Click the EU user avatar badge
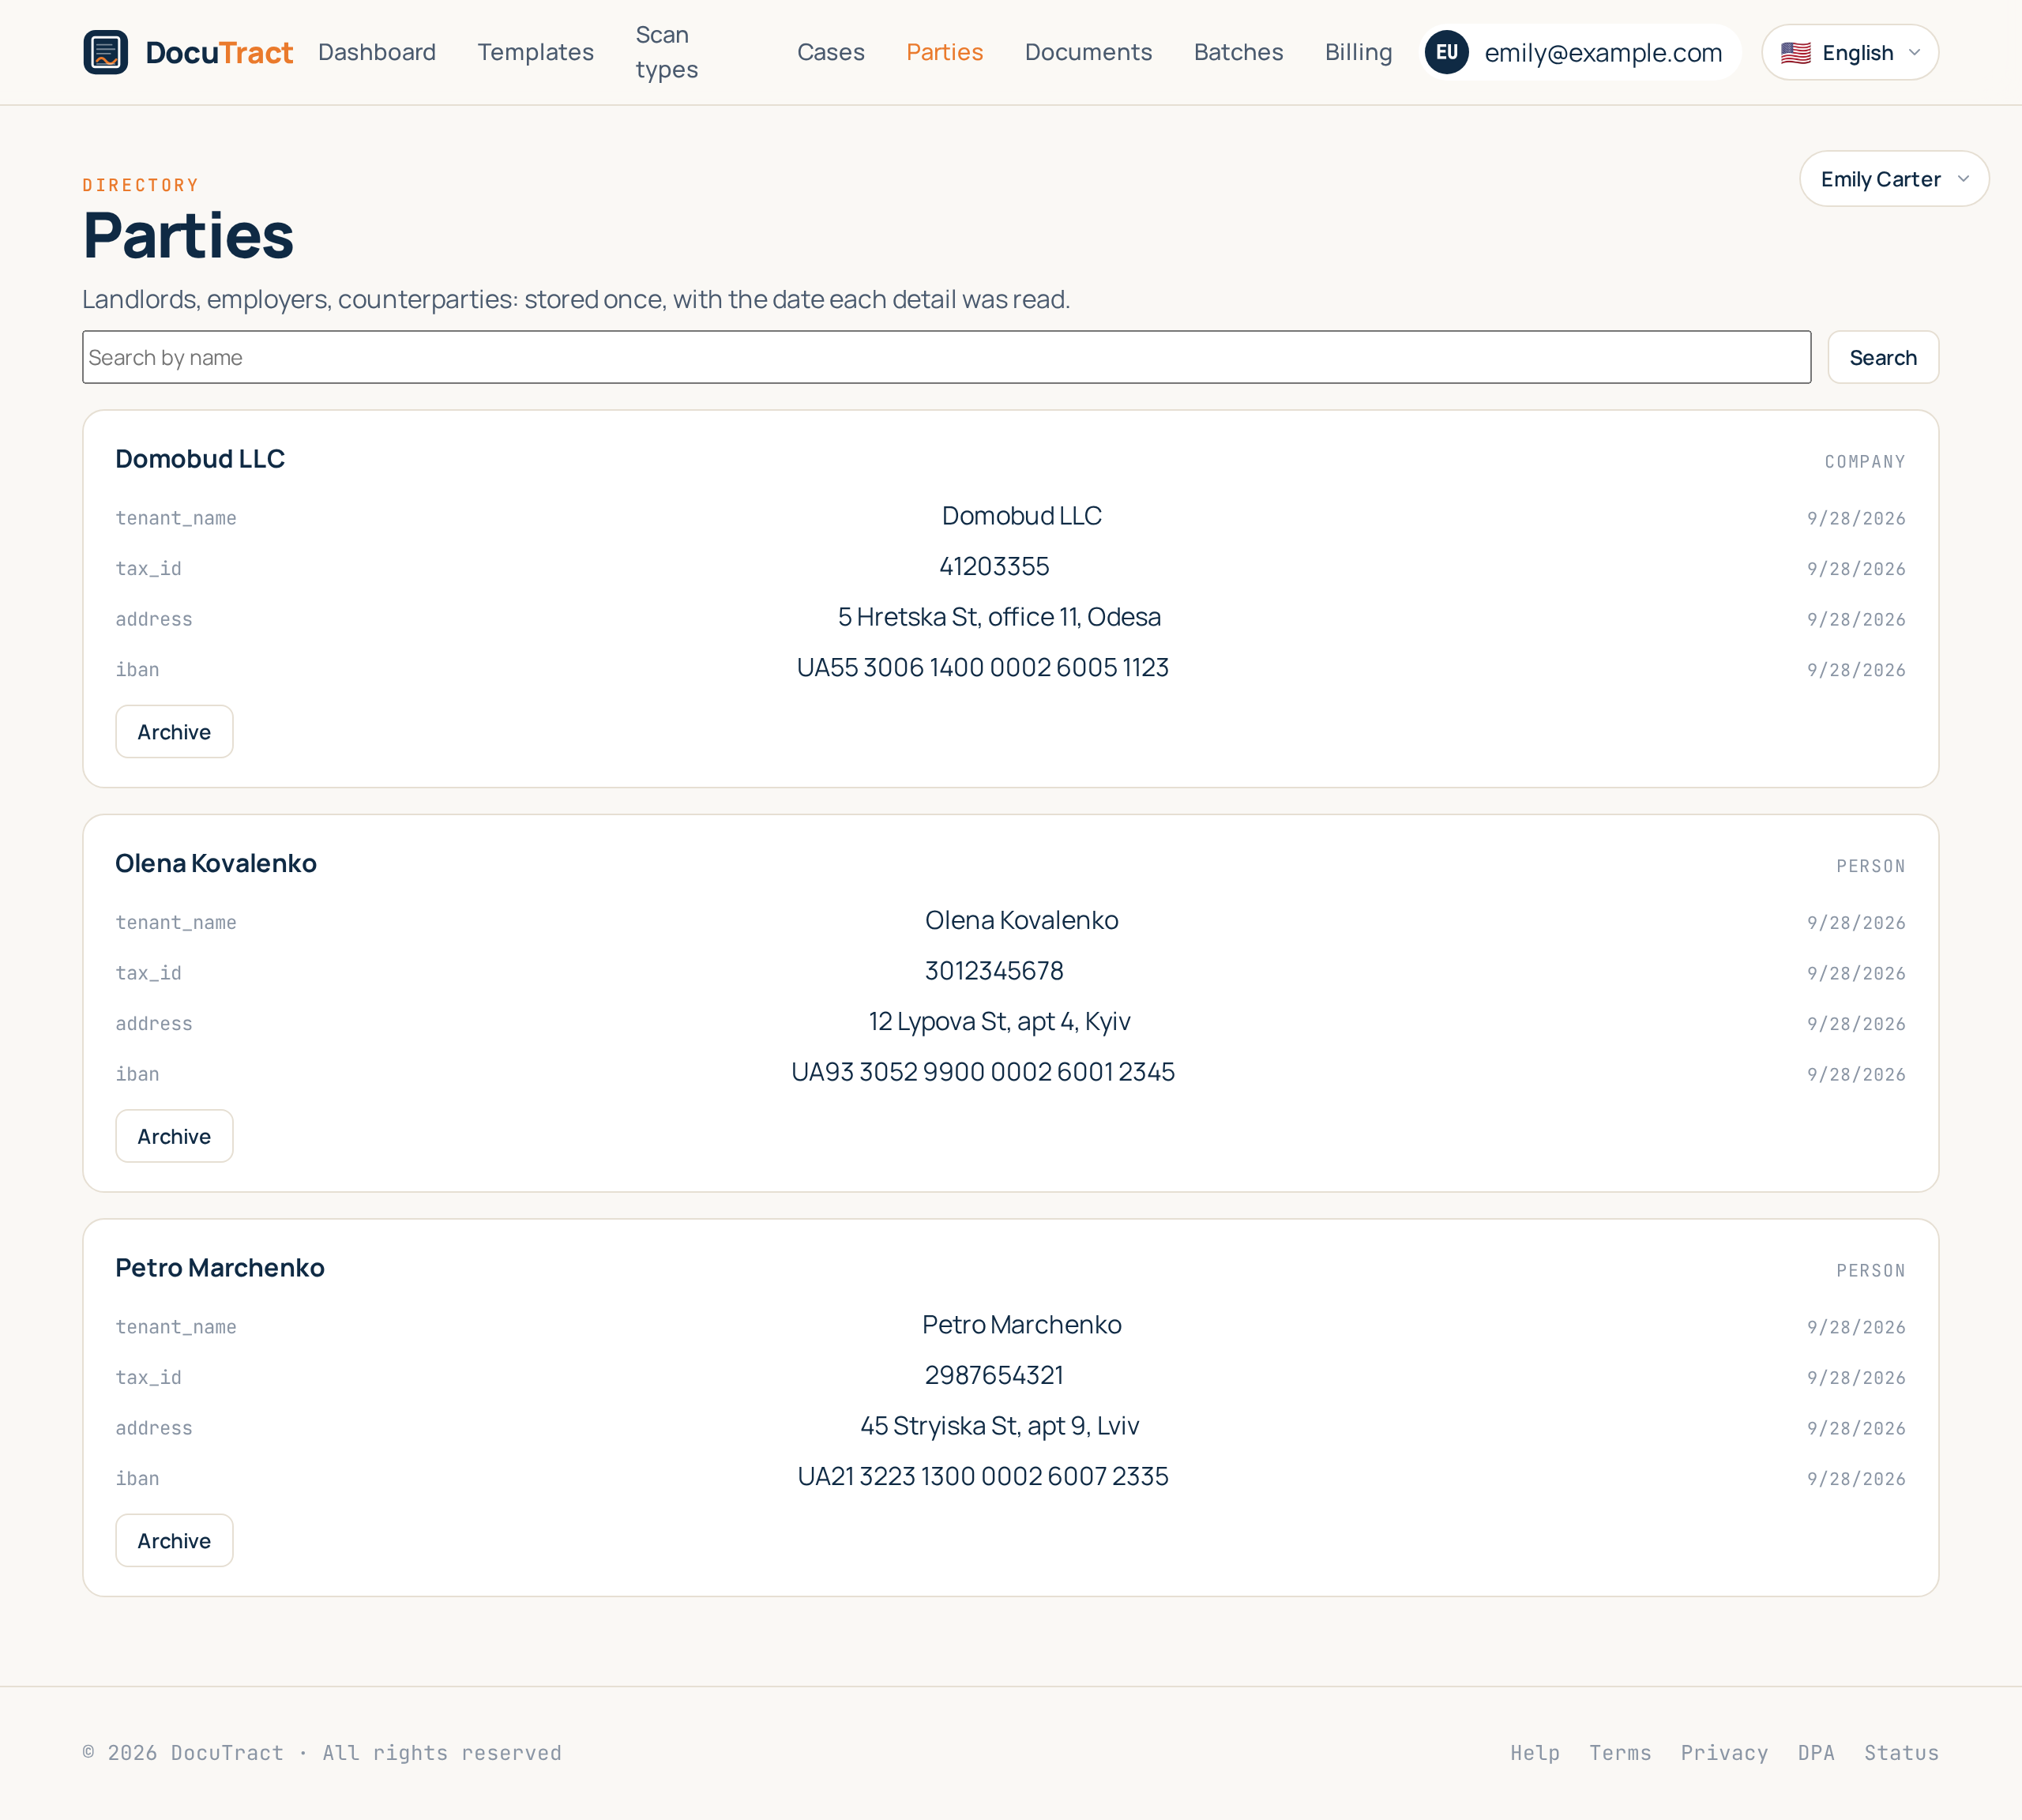Image resolution: width=2022 pixels, height=1820 pixels. point(1446,52)
